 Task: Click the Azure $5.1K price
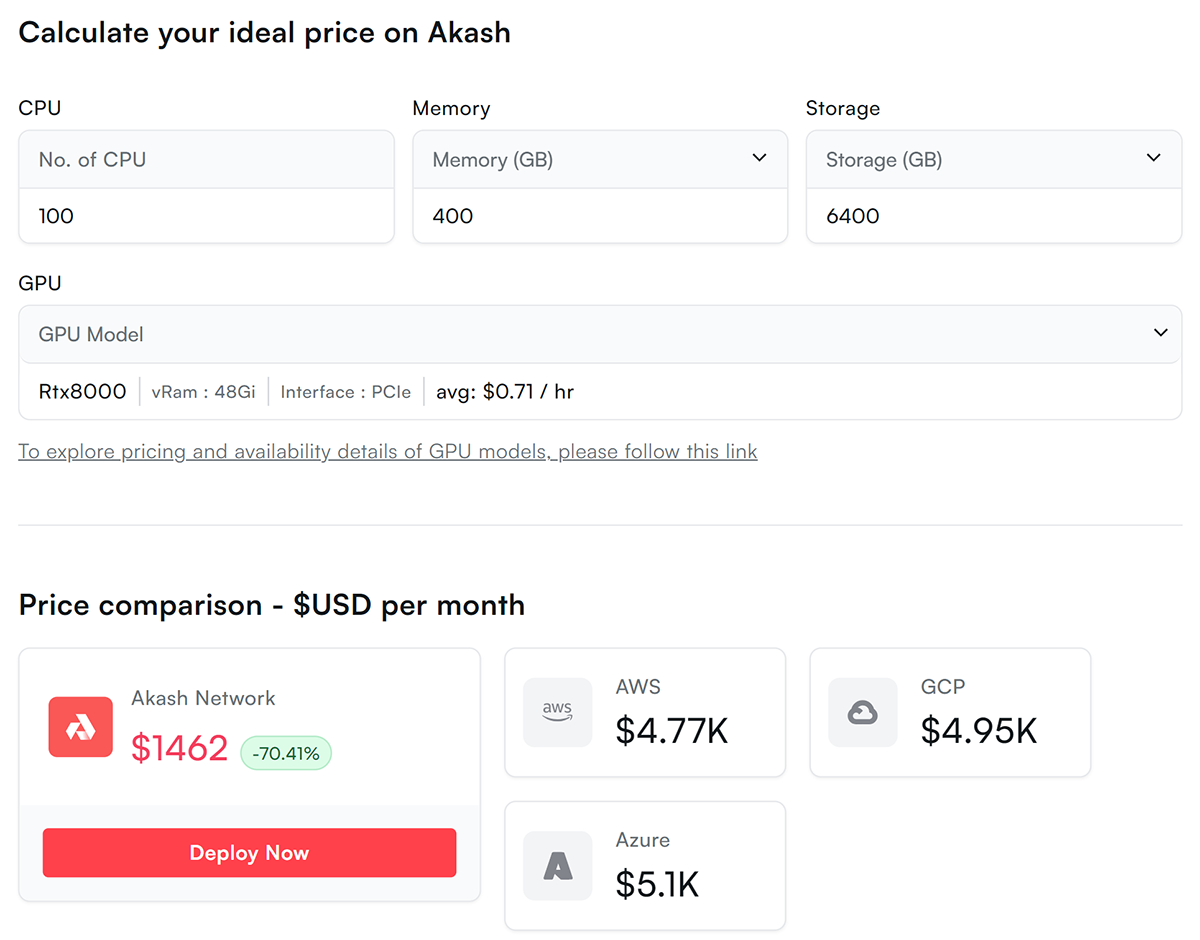tap(657, 884)
